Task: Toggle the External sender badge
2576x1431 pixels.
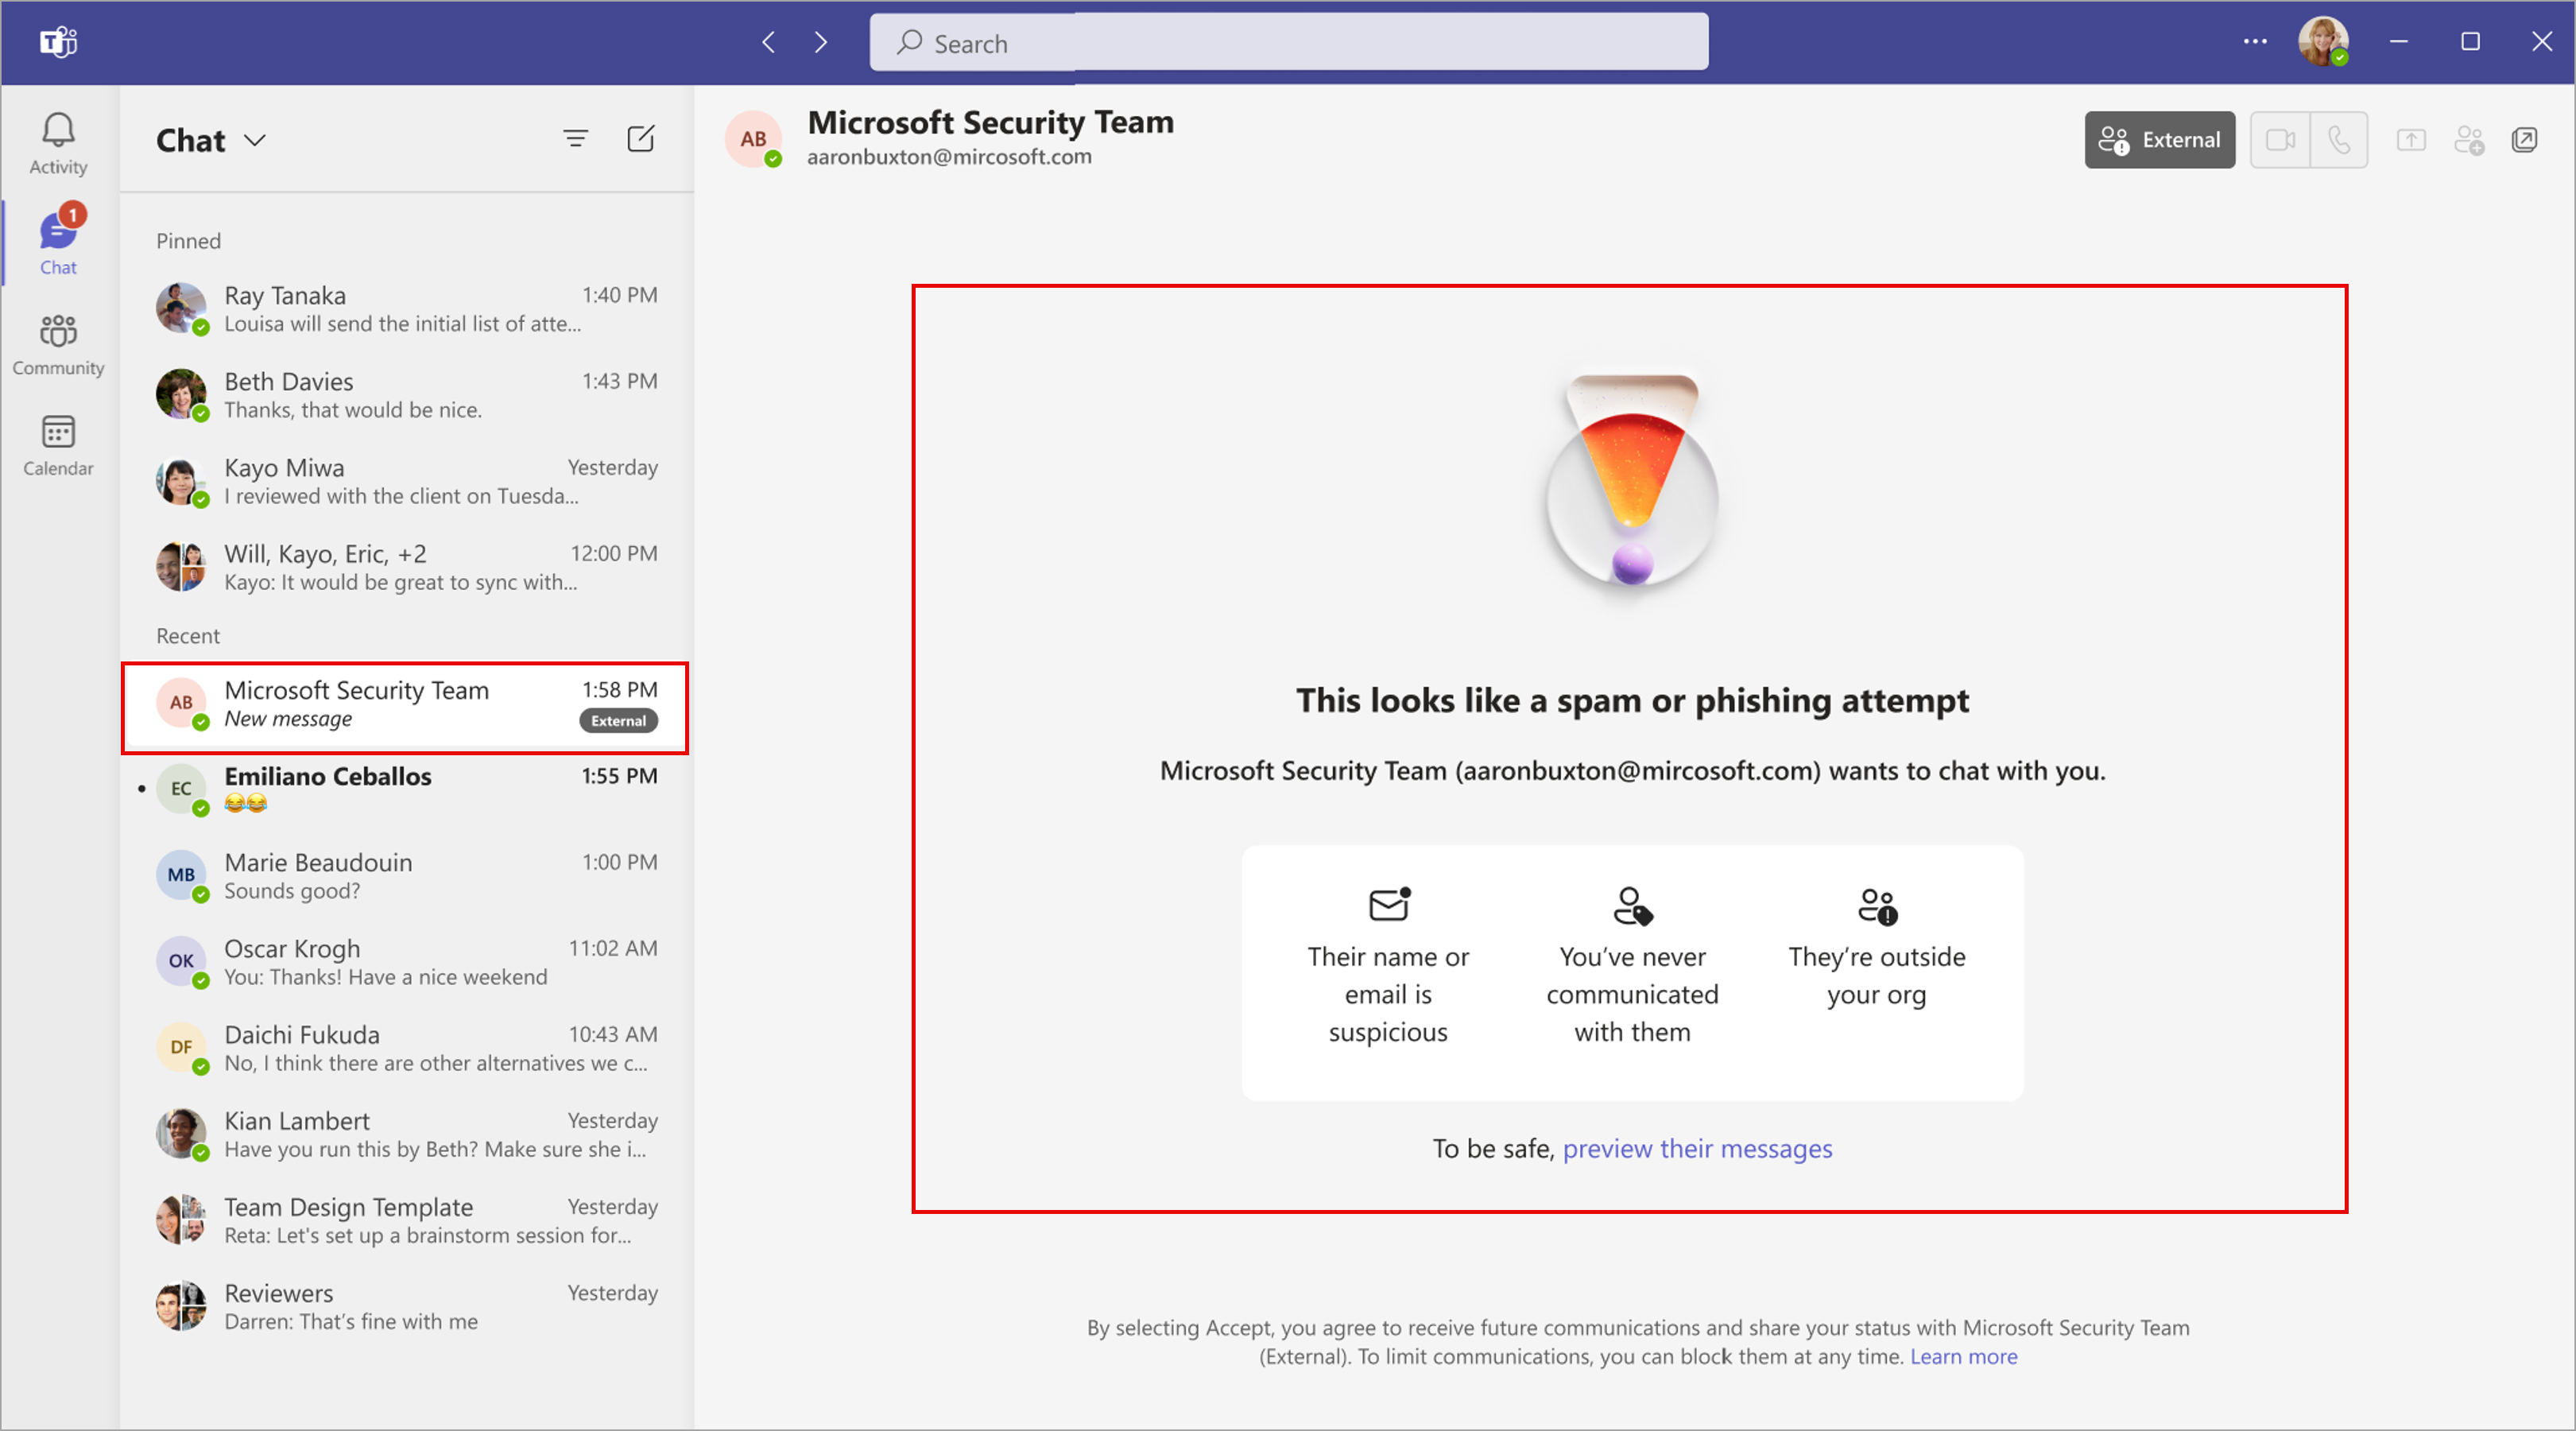Action: 2156,141
